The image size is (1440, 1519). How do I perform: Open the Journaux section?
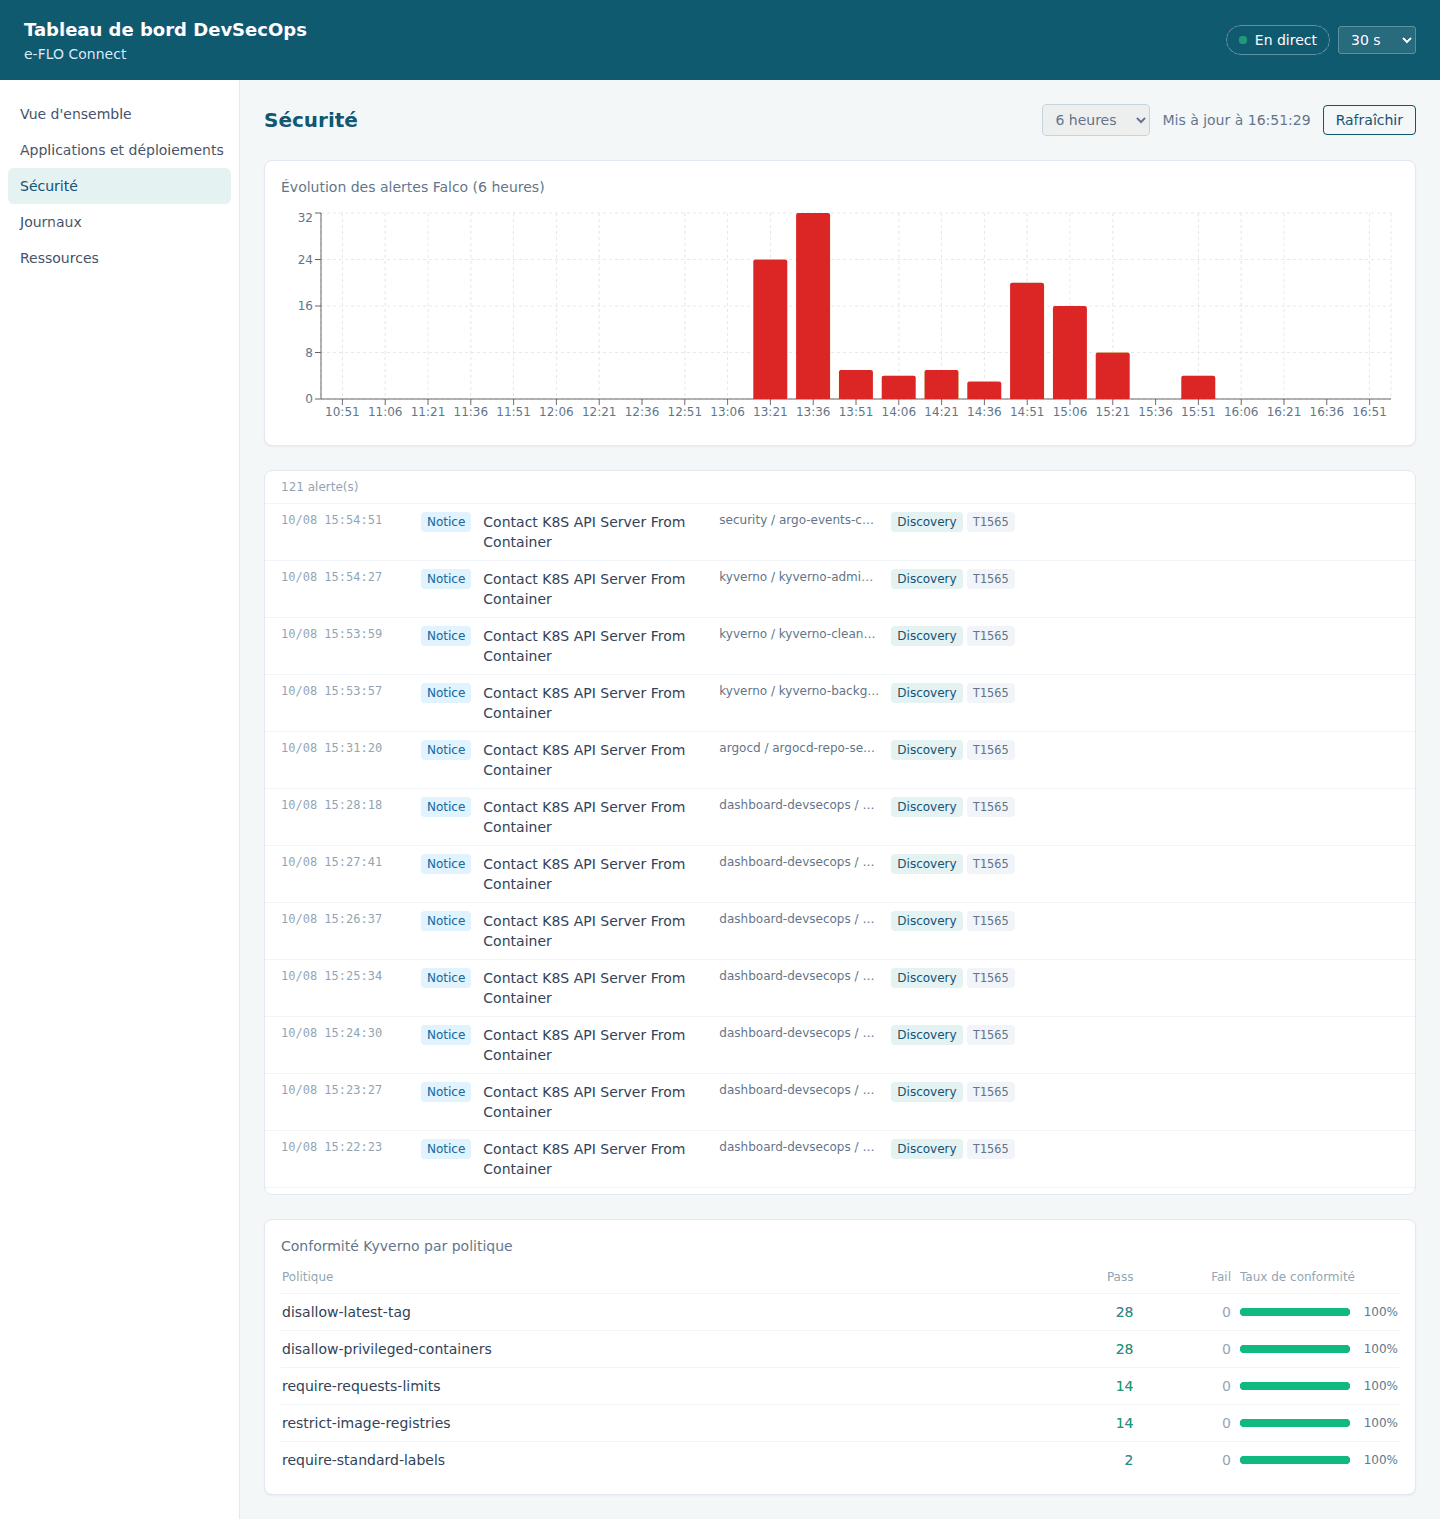point(119,222)
